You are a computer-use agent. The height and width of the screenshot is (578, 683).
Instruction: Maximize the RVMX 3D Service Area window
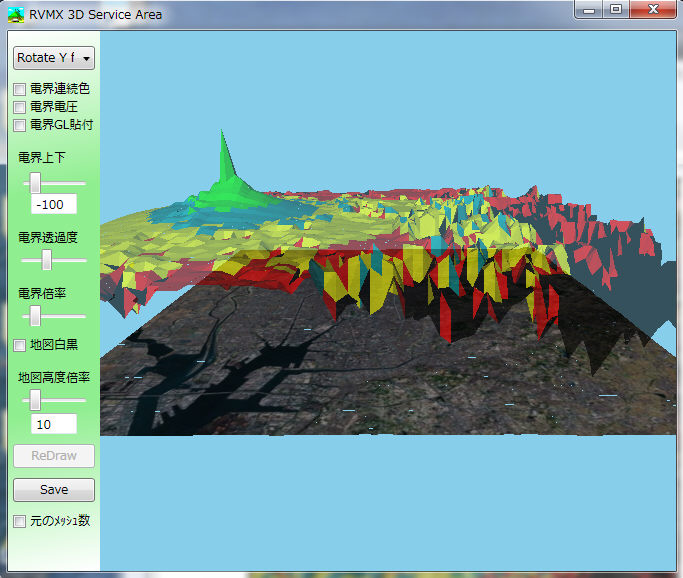[616, 10]
